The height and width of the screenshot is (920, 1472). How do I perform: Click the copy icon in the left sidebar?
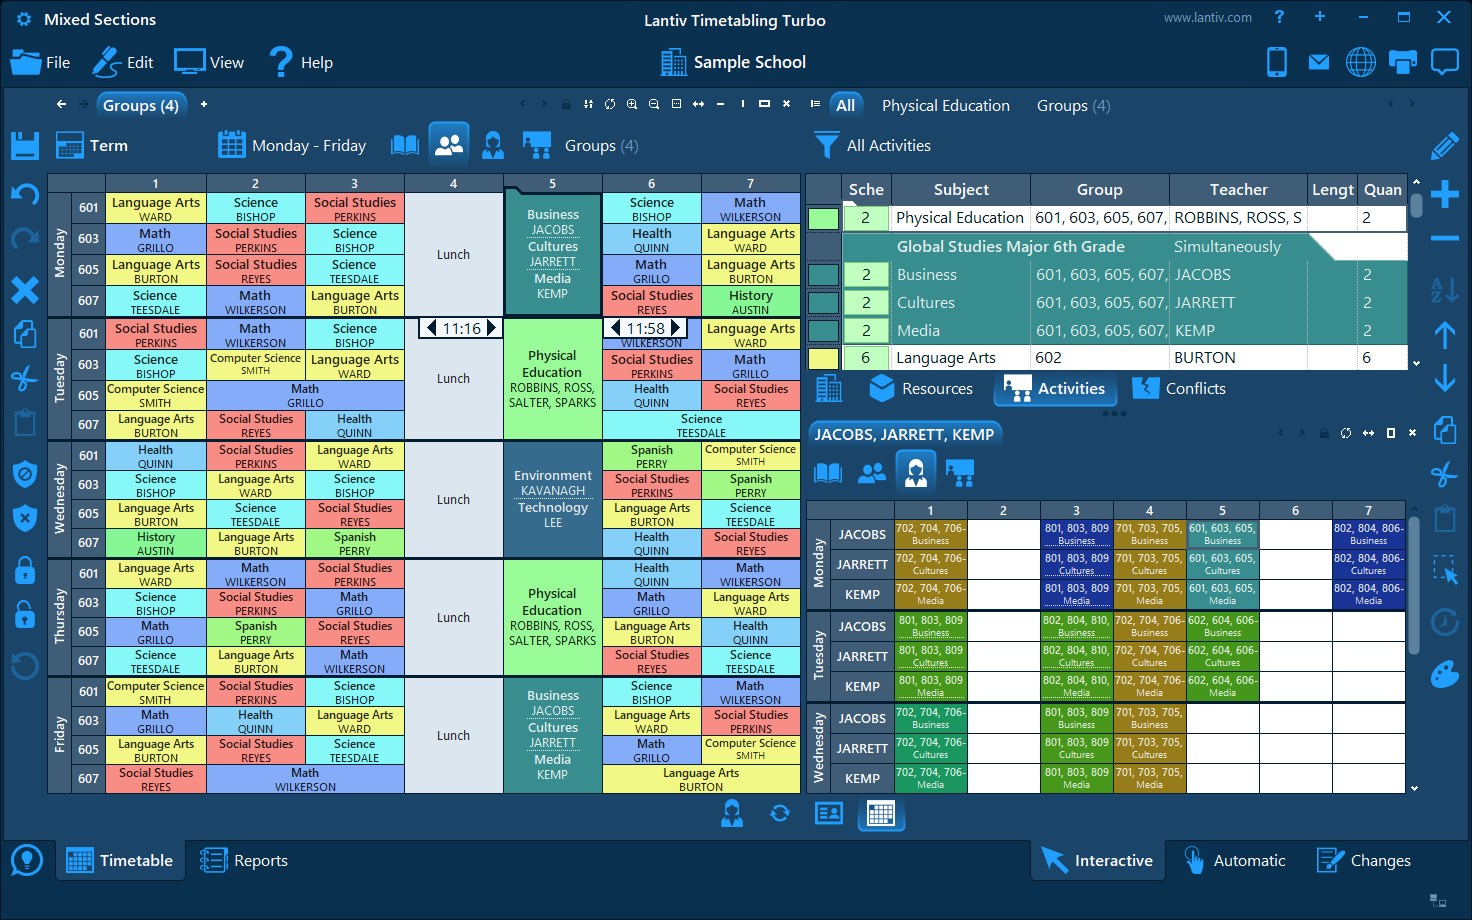click(x=25, y=334)
